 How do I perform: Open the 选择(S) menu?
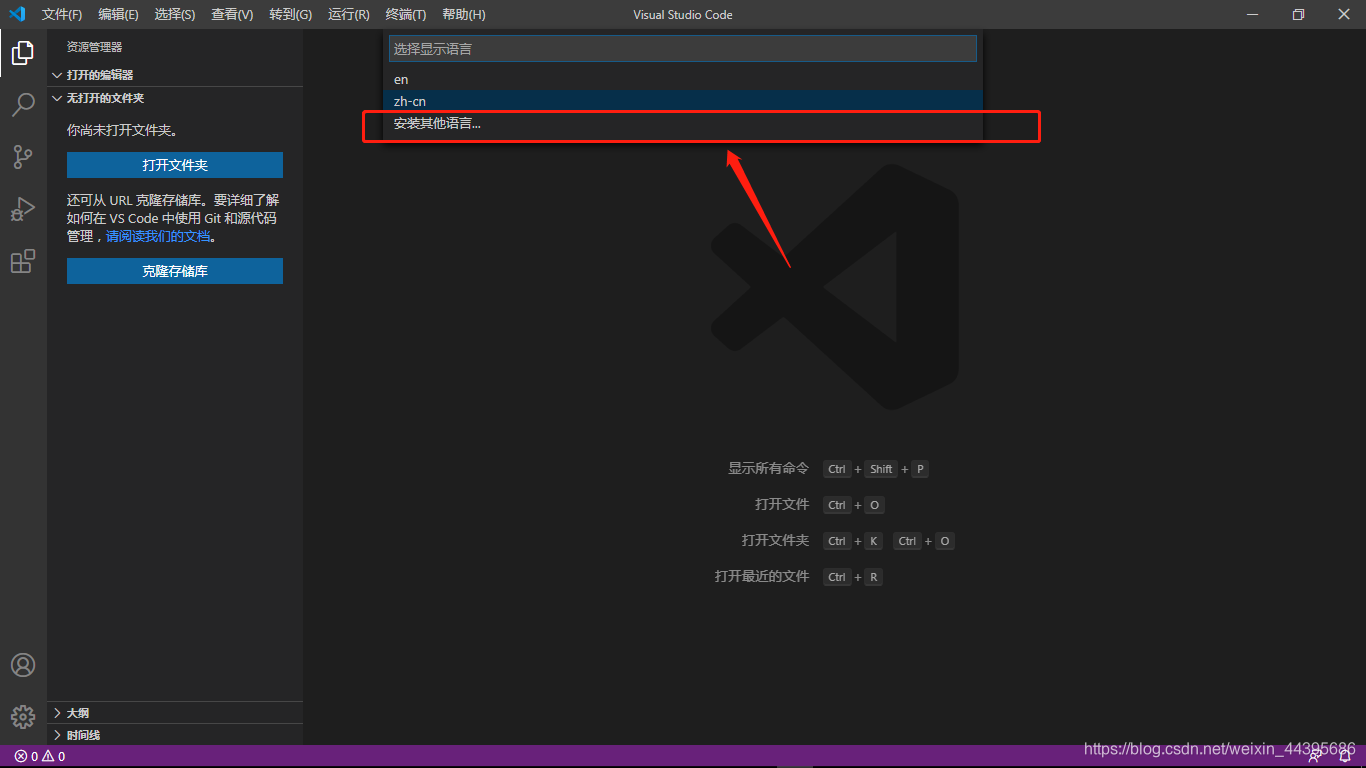[x=175, y=14]
